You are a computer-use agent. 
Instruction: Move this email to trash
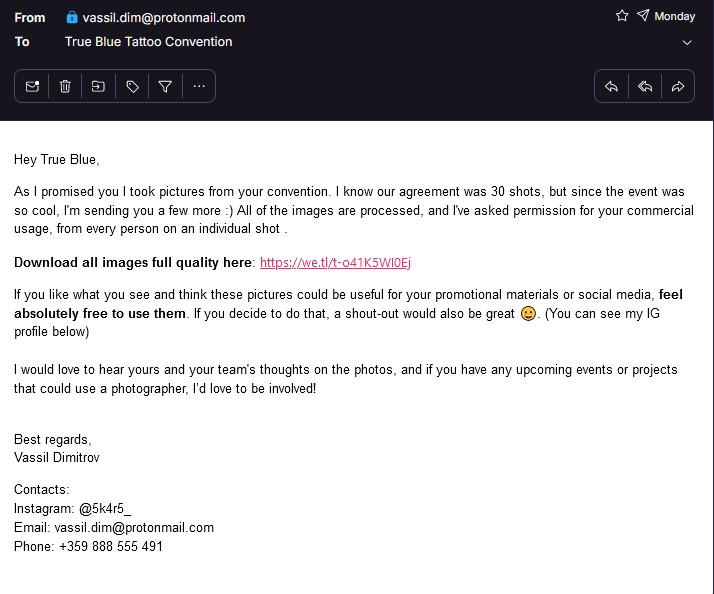coord(65,87)
